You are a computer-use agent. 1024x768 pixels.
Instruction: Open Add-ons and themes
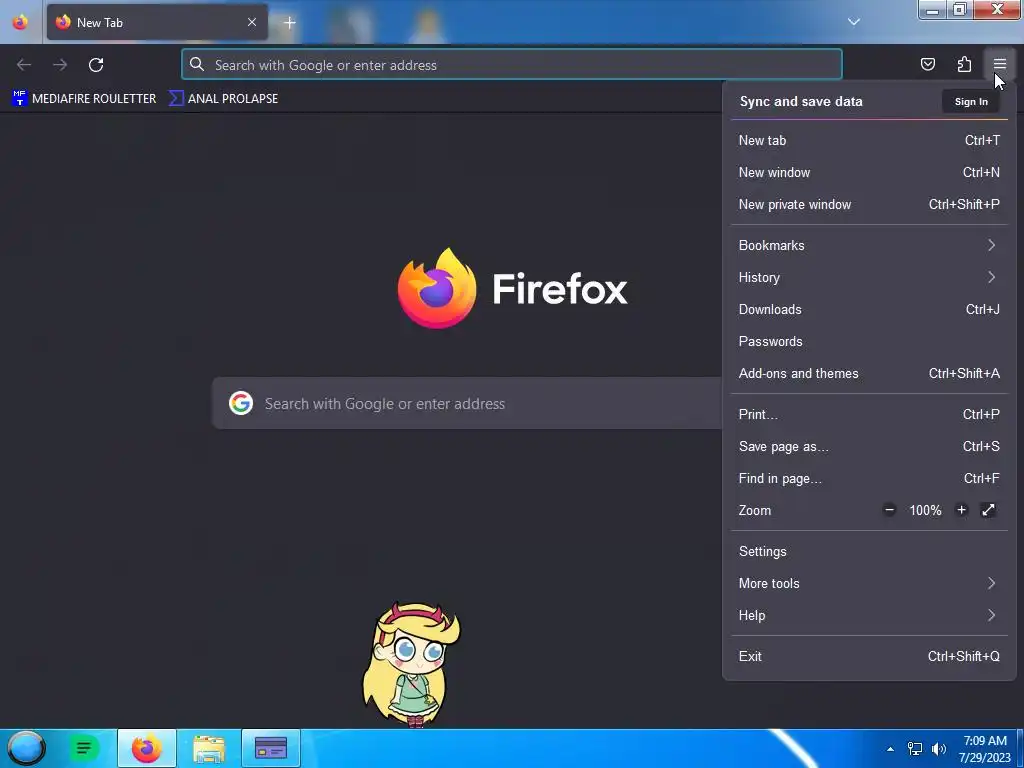coord(869,374)
